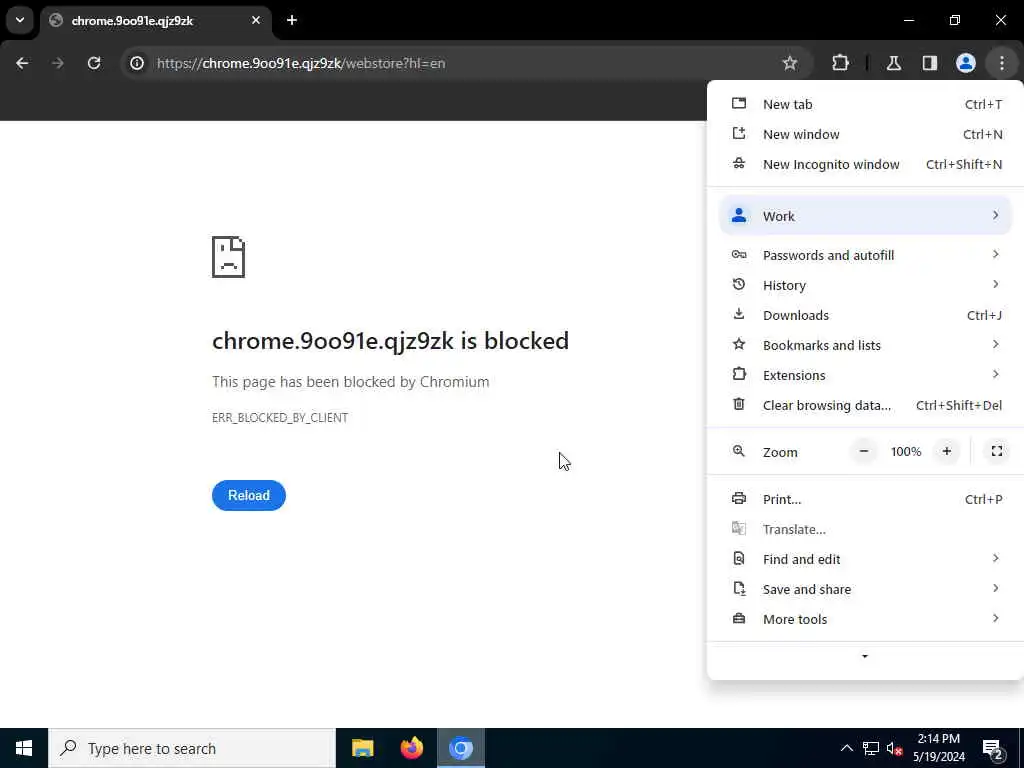Screen dimensions: 1024x768
Task: Choose New window from the menu
Action: click(x=865, y=135)
